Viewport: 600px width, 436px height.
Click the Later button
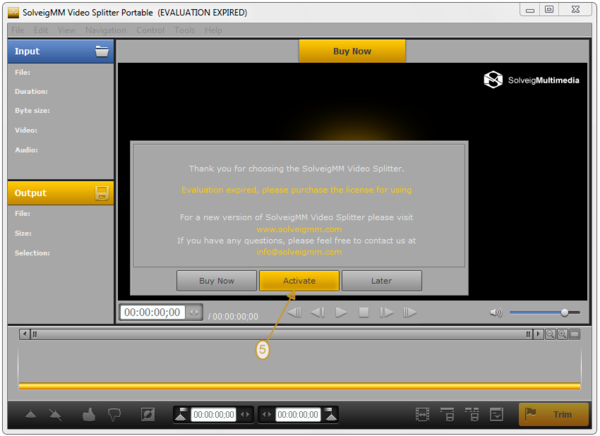tap(382, 281)
